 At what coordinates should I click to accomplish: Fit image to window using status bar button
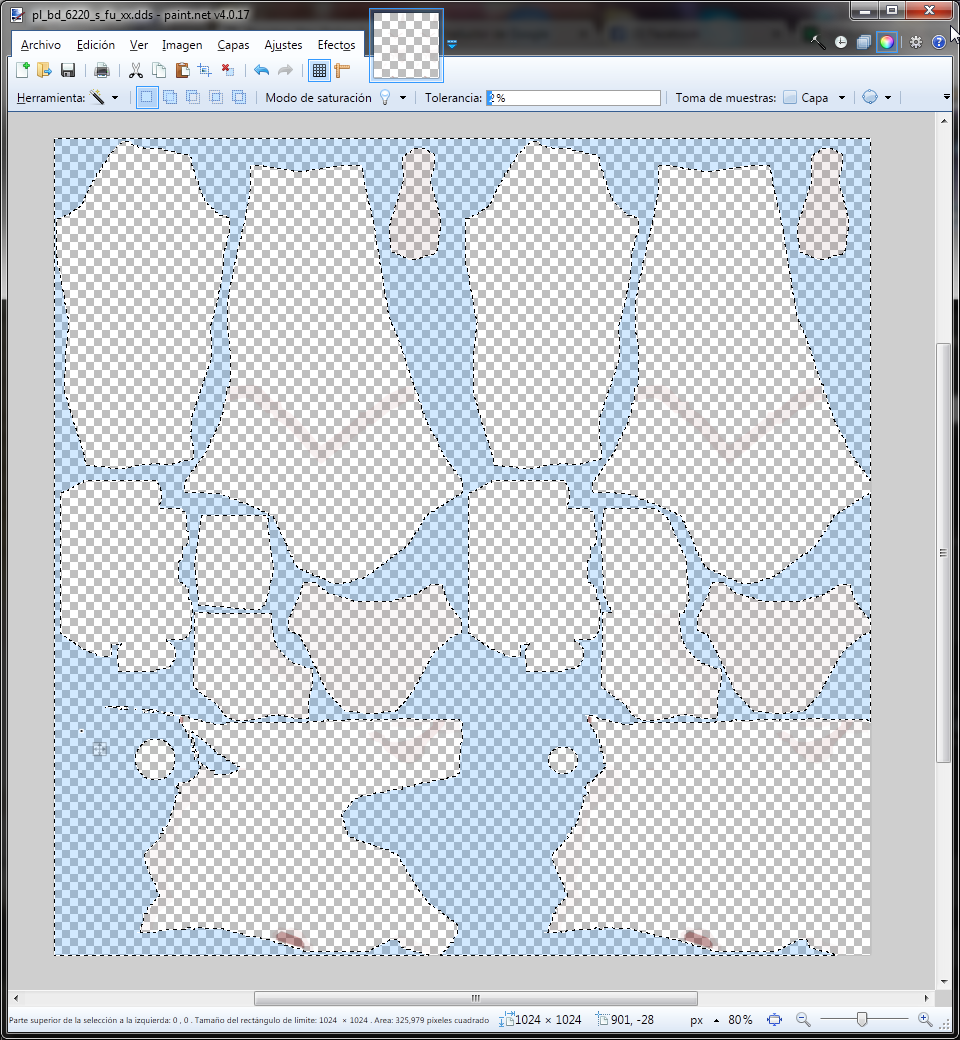[x=774, y=1020]
